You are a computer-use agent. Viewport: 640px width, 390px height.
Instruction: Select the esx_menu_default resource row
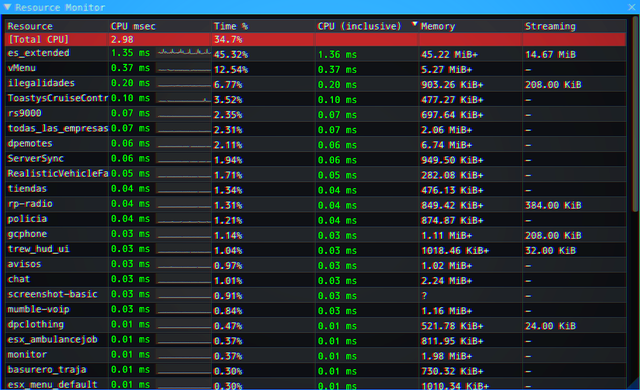316,384
